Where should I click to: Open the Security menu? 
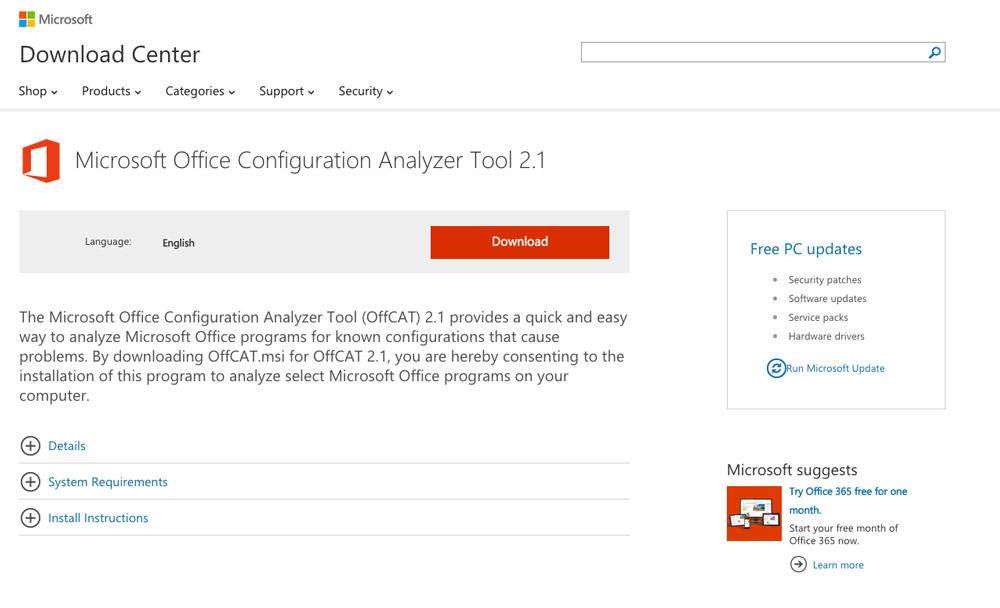[x=365, y=91]
